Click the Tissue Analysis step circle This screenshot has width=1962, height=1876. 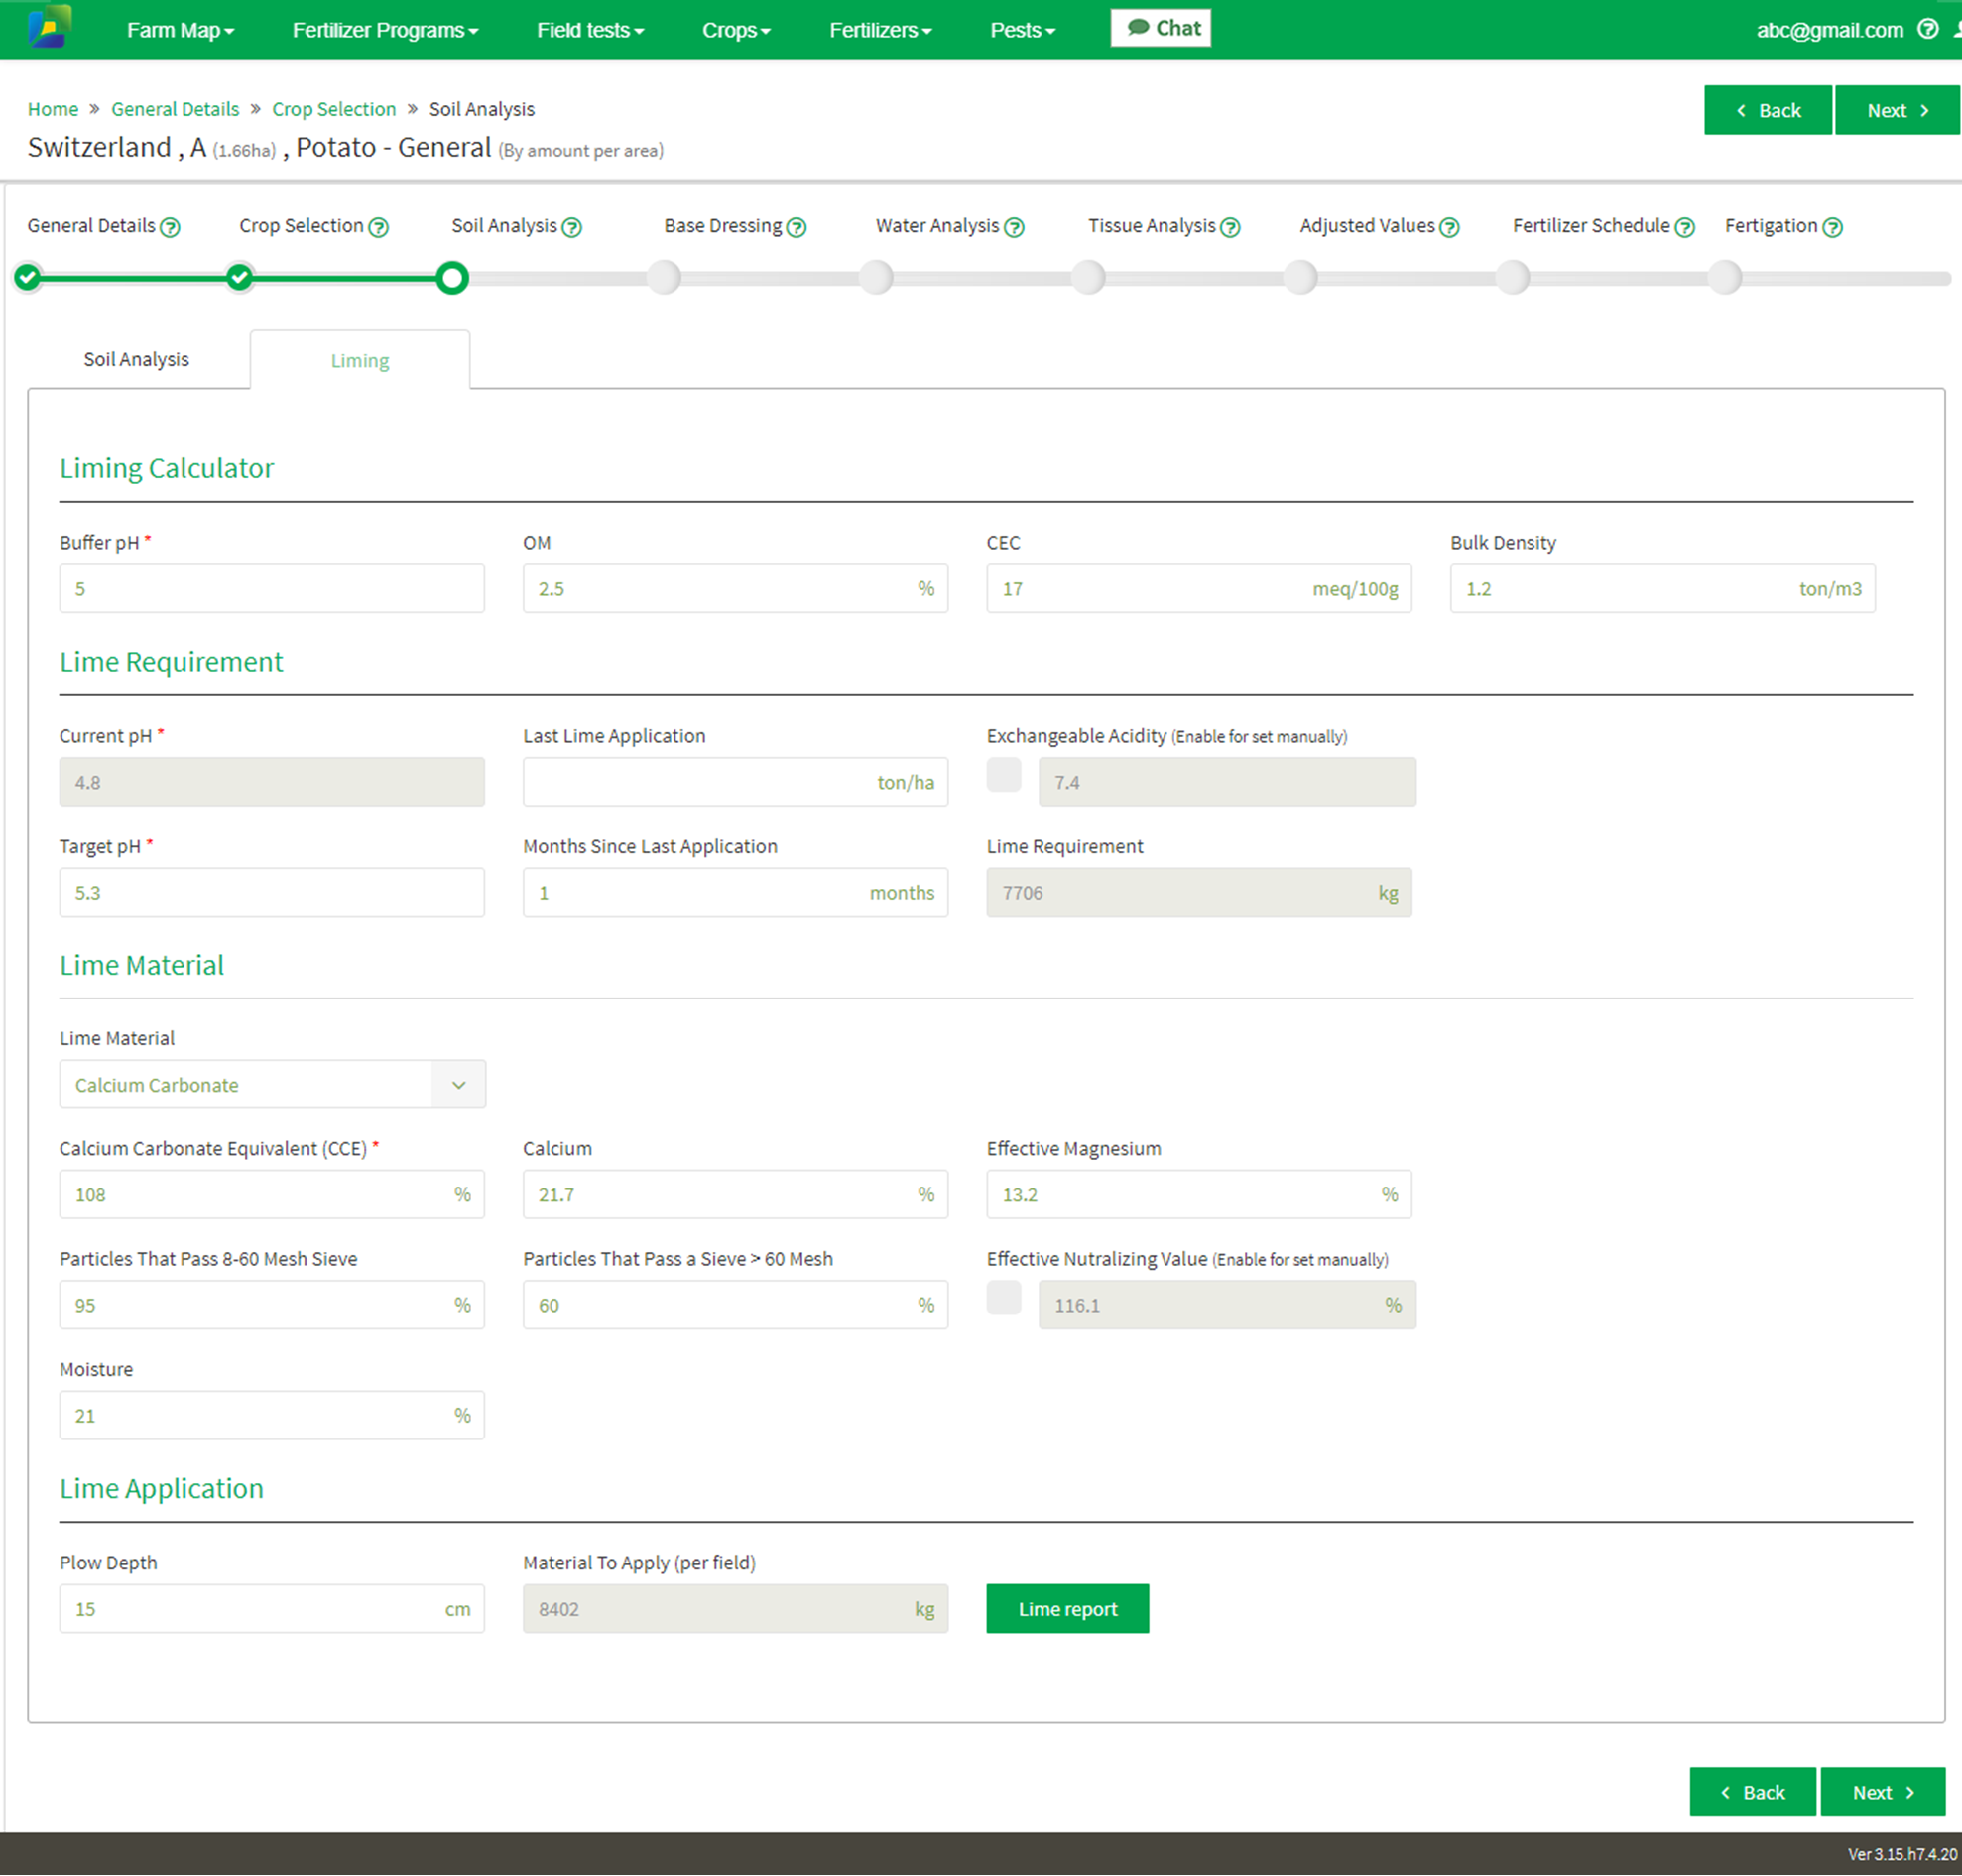(1089, 277)
